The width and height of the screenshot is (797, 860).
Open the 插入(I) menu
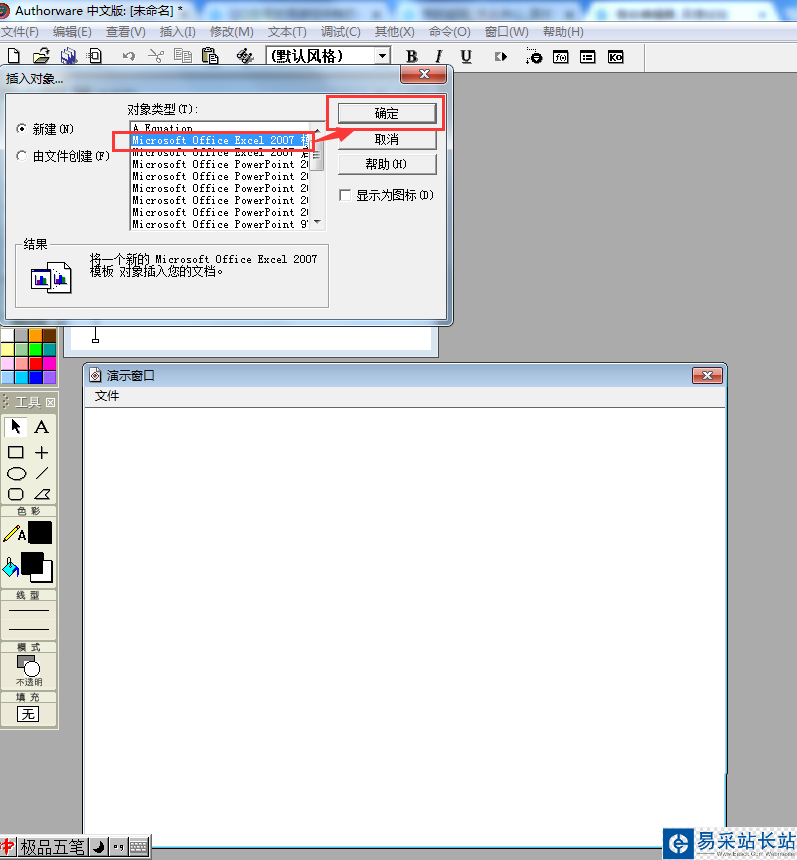pyautogui.click(x=178, y=32)
